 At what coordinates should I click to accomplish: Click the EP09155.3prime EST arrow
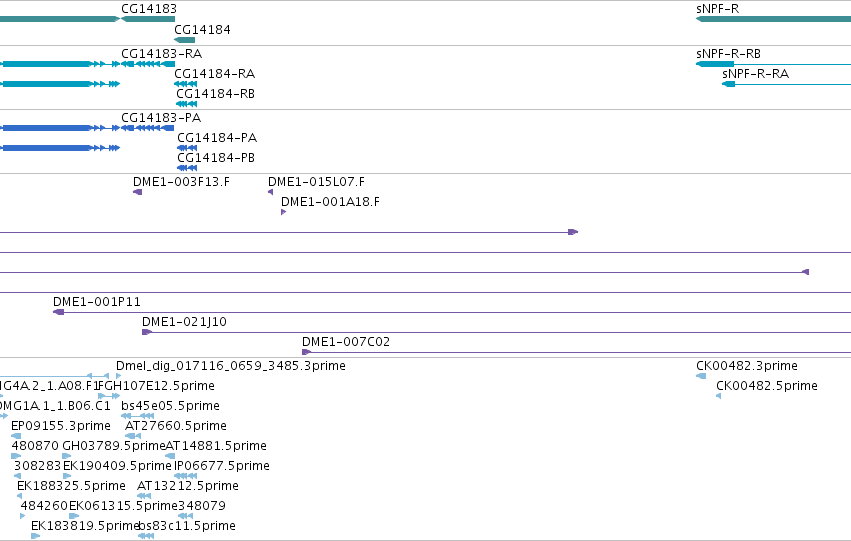(x=16, y=436)
